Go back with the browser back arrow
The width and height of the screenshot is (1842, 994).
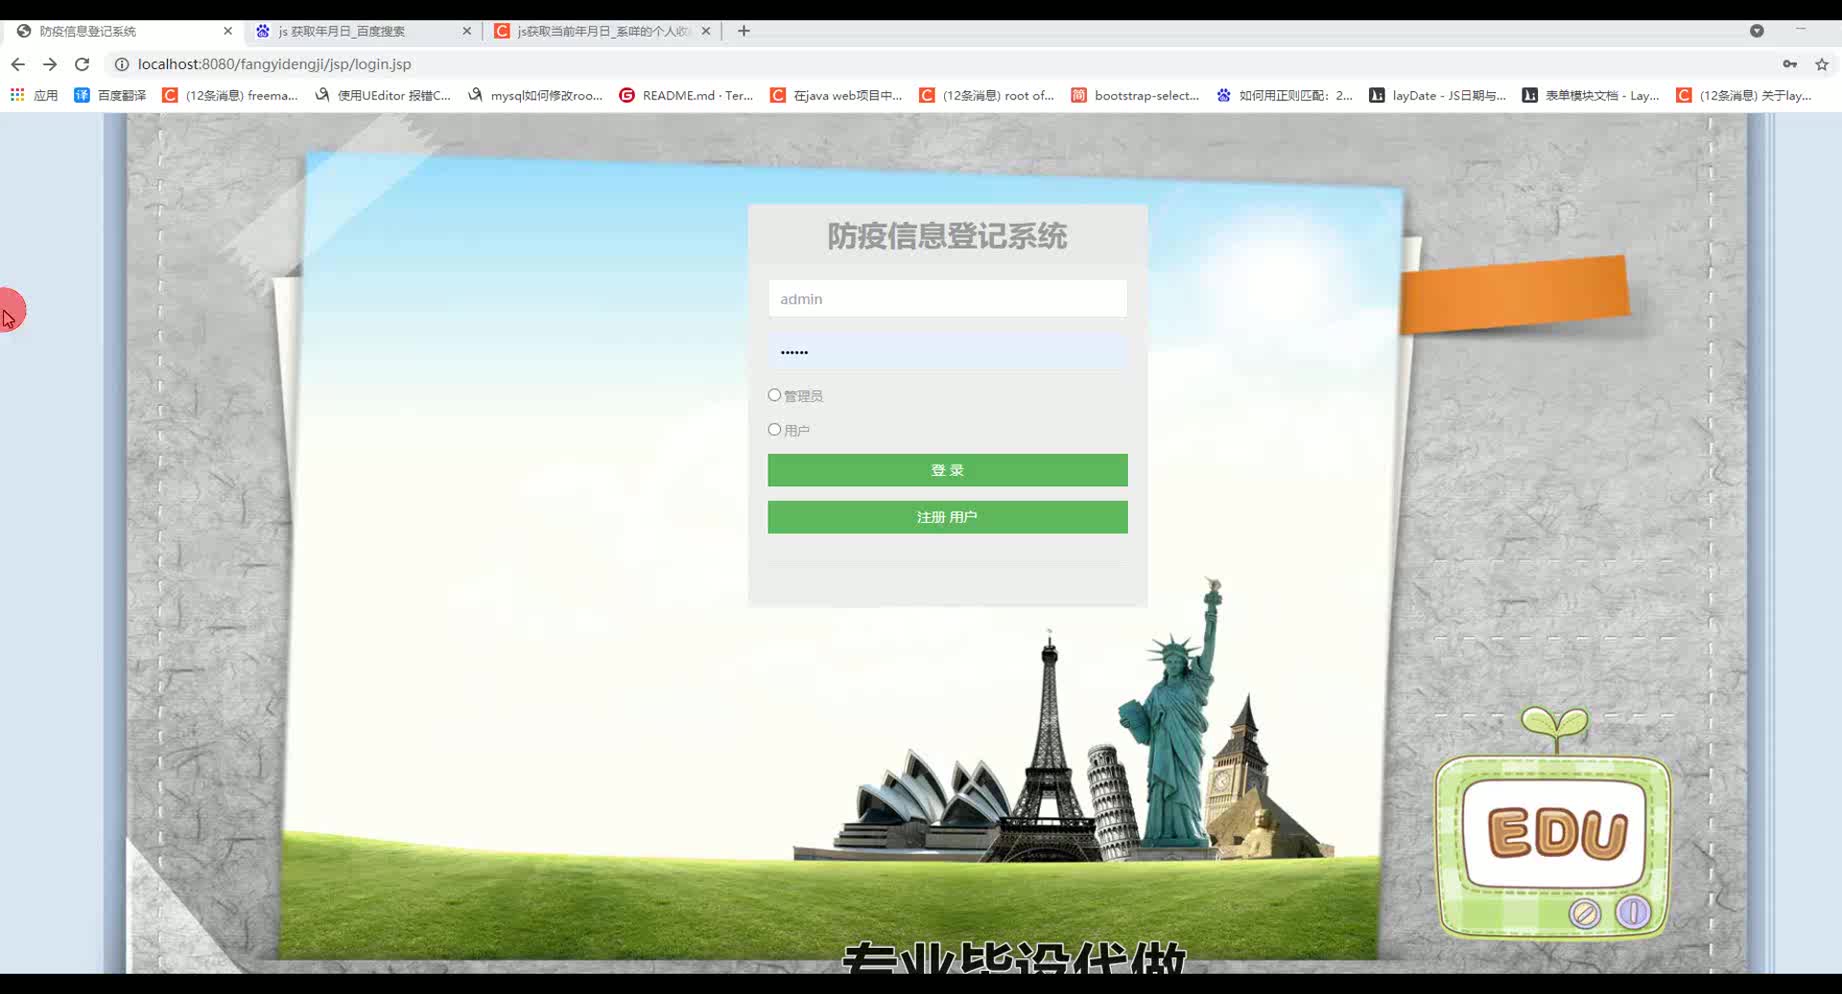[18, 64]
